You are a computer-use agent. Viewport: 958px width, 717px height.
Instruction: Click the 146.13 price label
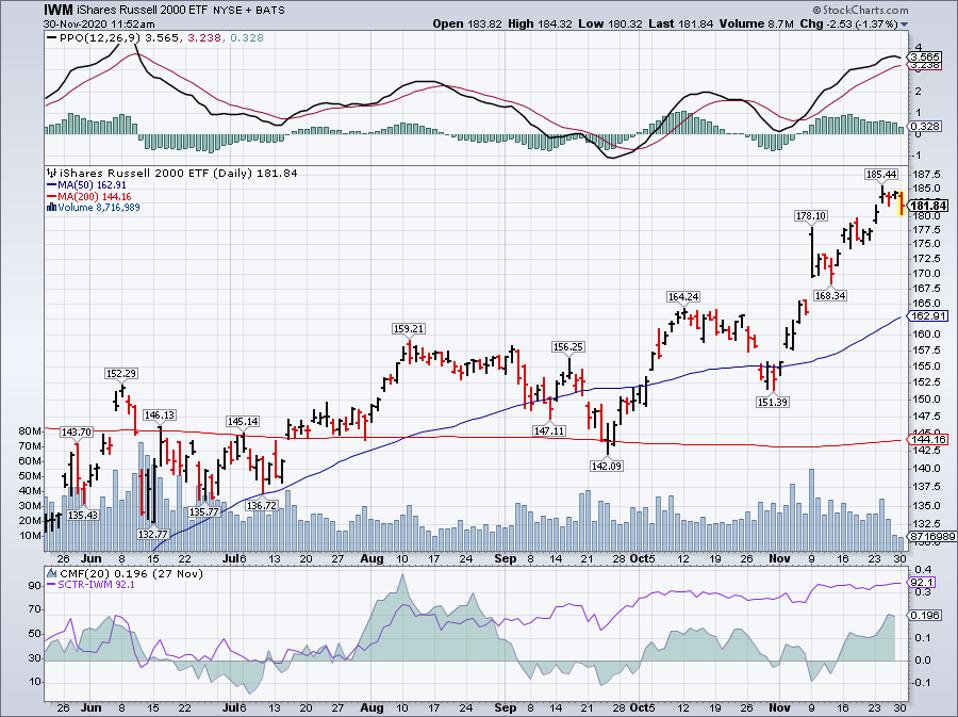click(x=159, y=415)
